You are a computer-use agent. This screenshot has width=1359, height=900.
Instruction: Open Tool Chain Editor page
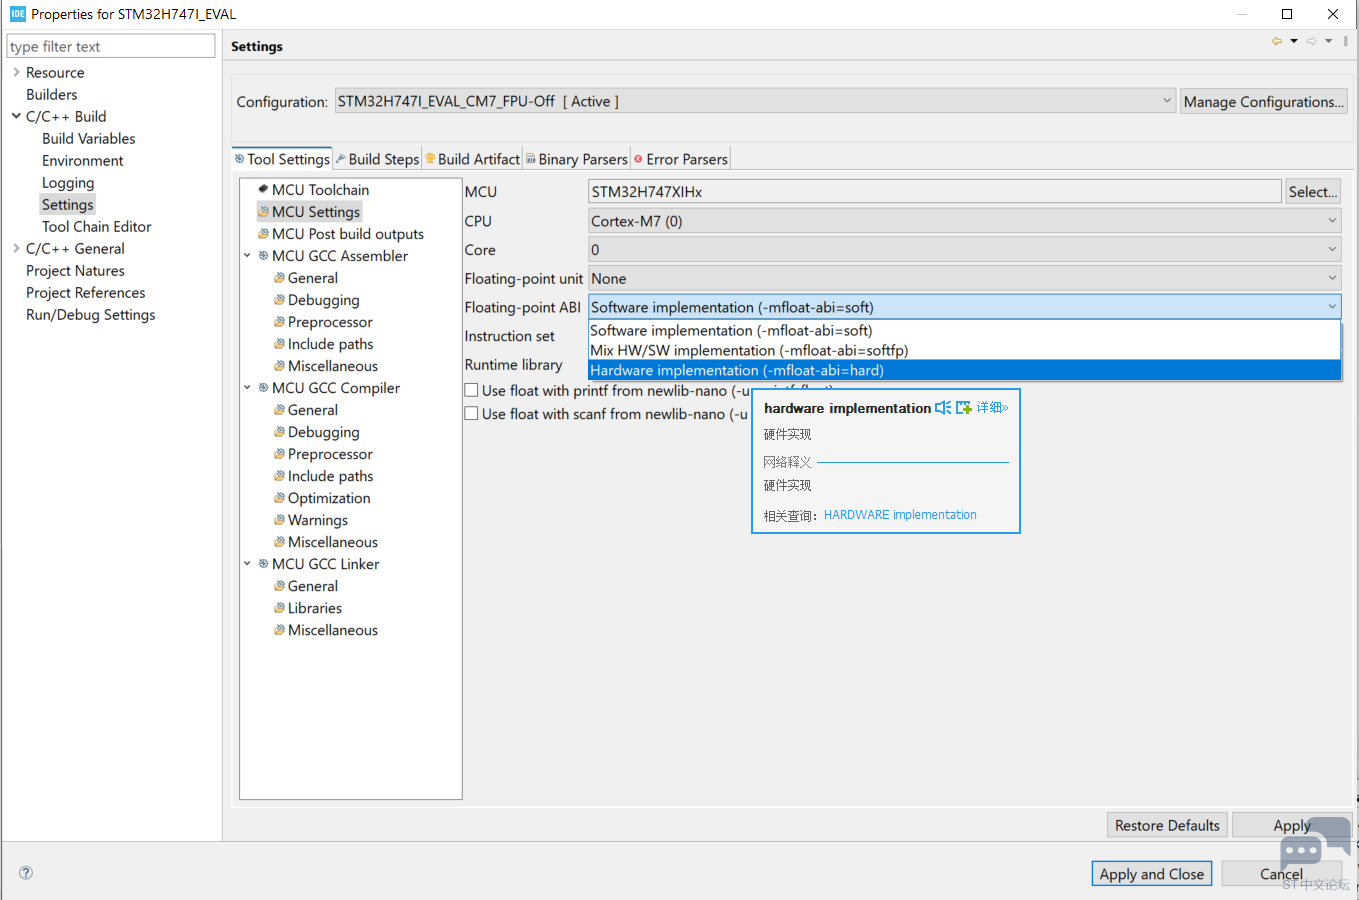coord(96,226)
